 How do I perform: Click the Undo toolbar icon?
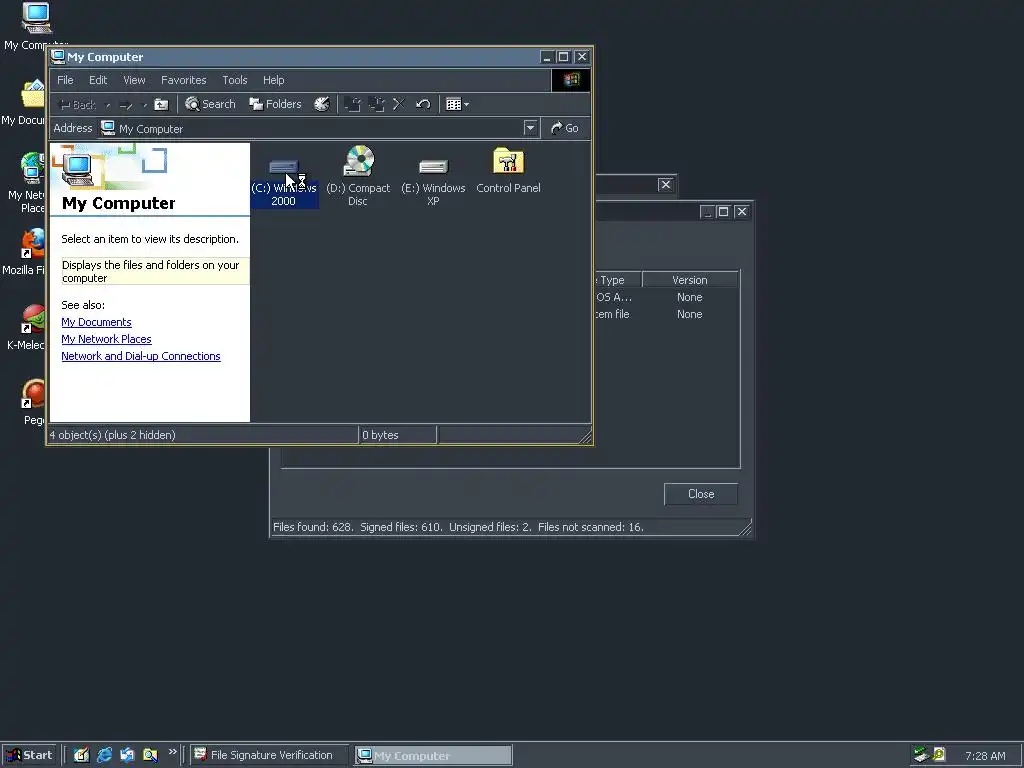pyautogui.click(x=423, y=104)
